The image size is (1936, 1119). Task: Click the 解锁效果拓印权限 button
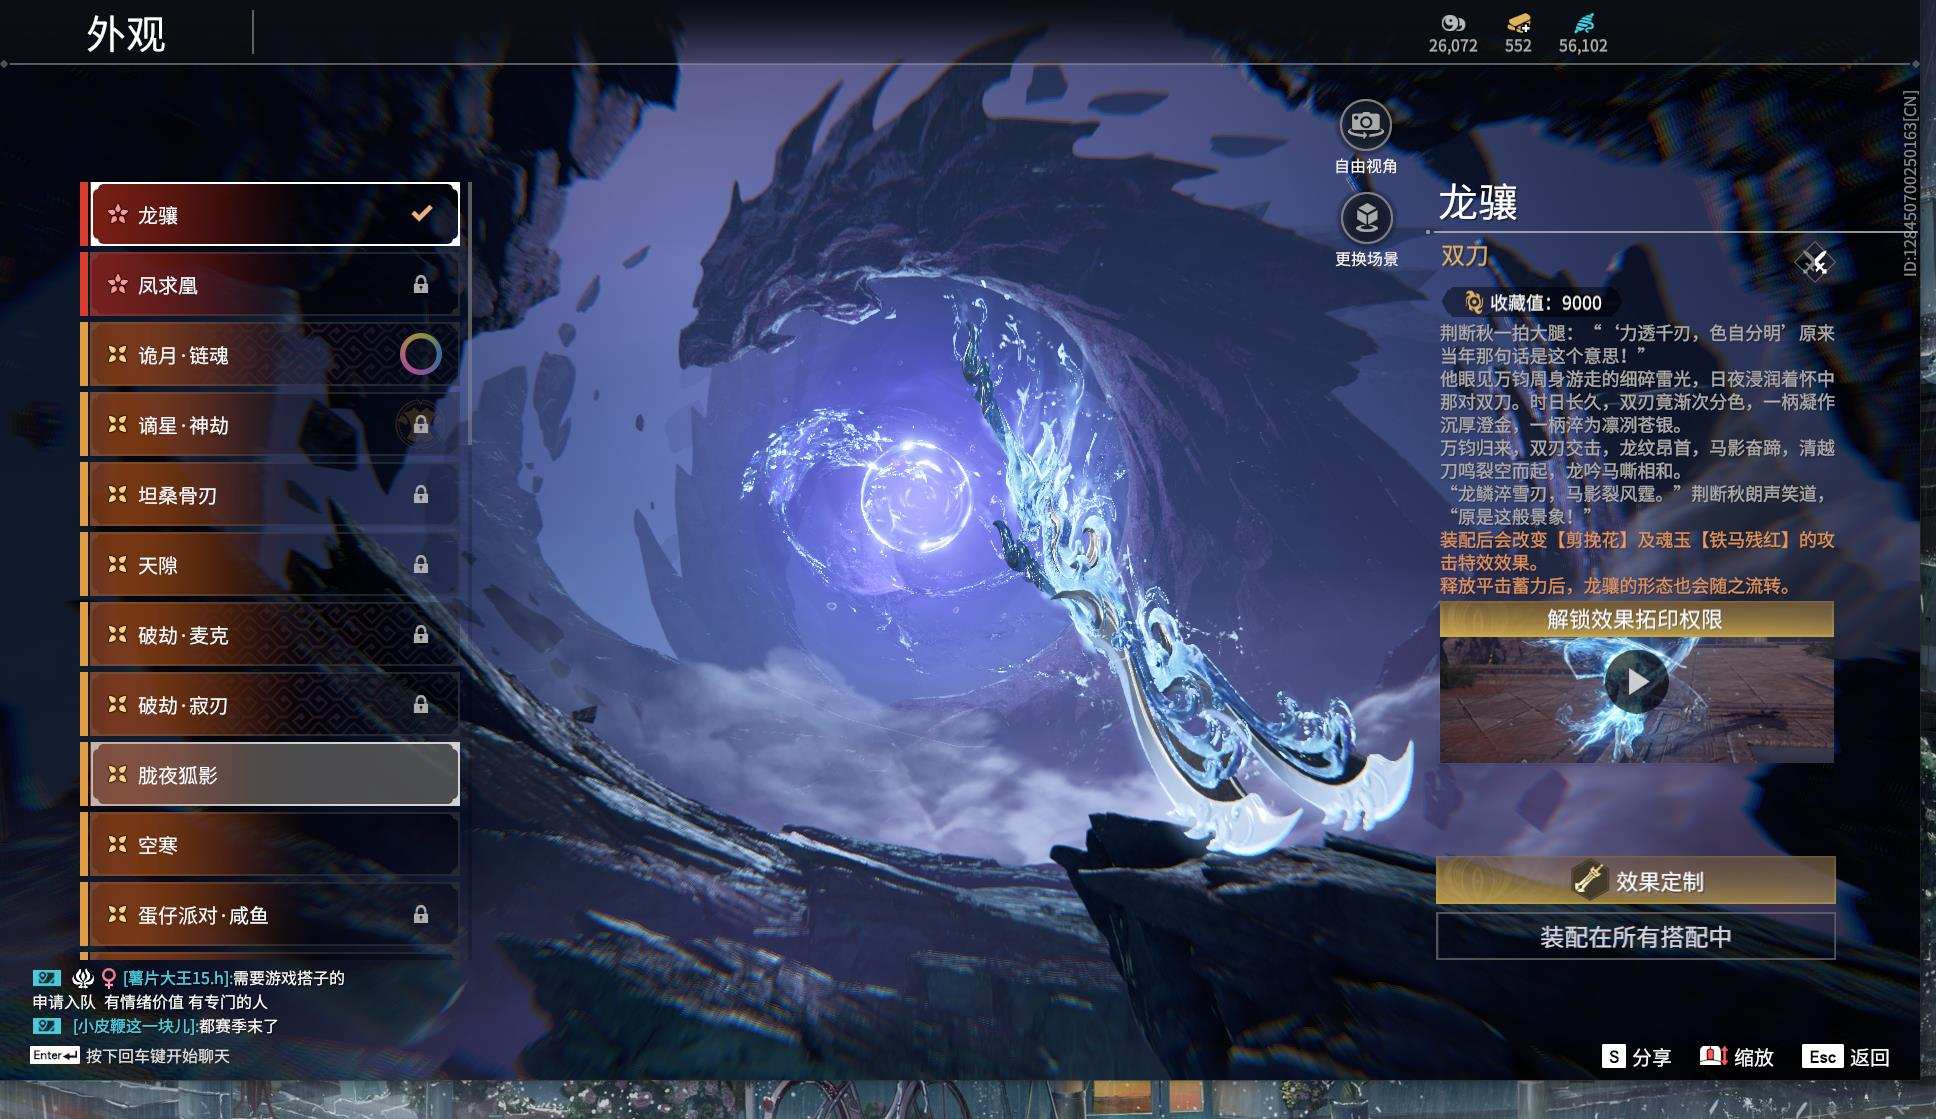[x=1636, y=619]
